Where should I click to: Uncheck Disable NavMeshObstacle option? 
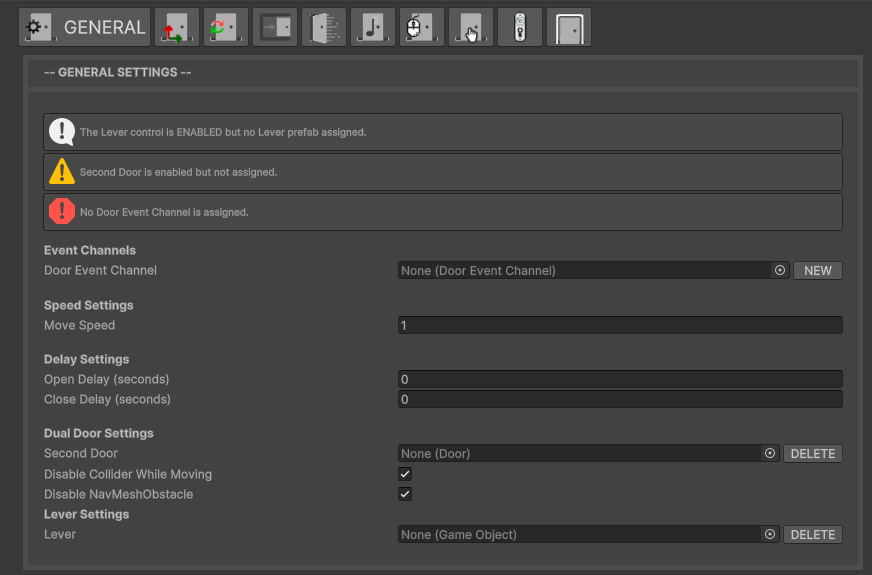coord(405,494)
